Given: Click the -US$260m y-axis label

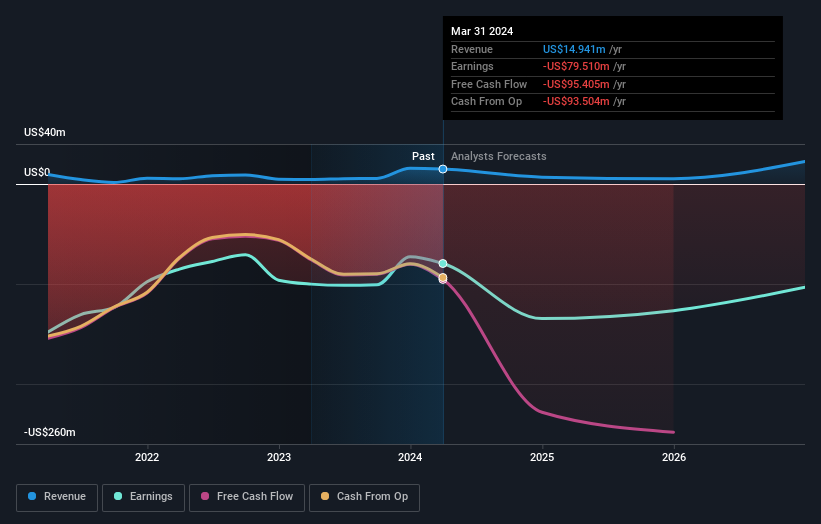Looking at the screenshot, I should pos(50,432).
